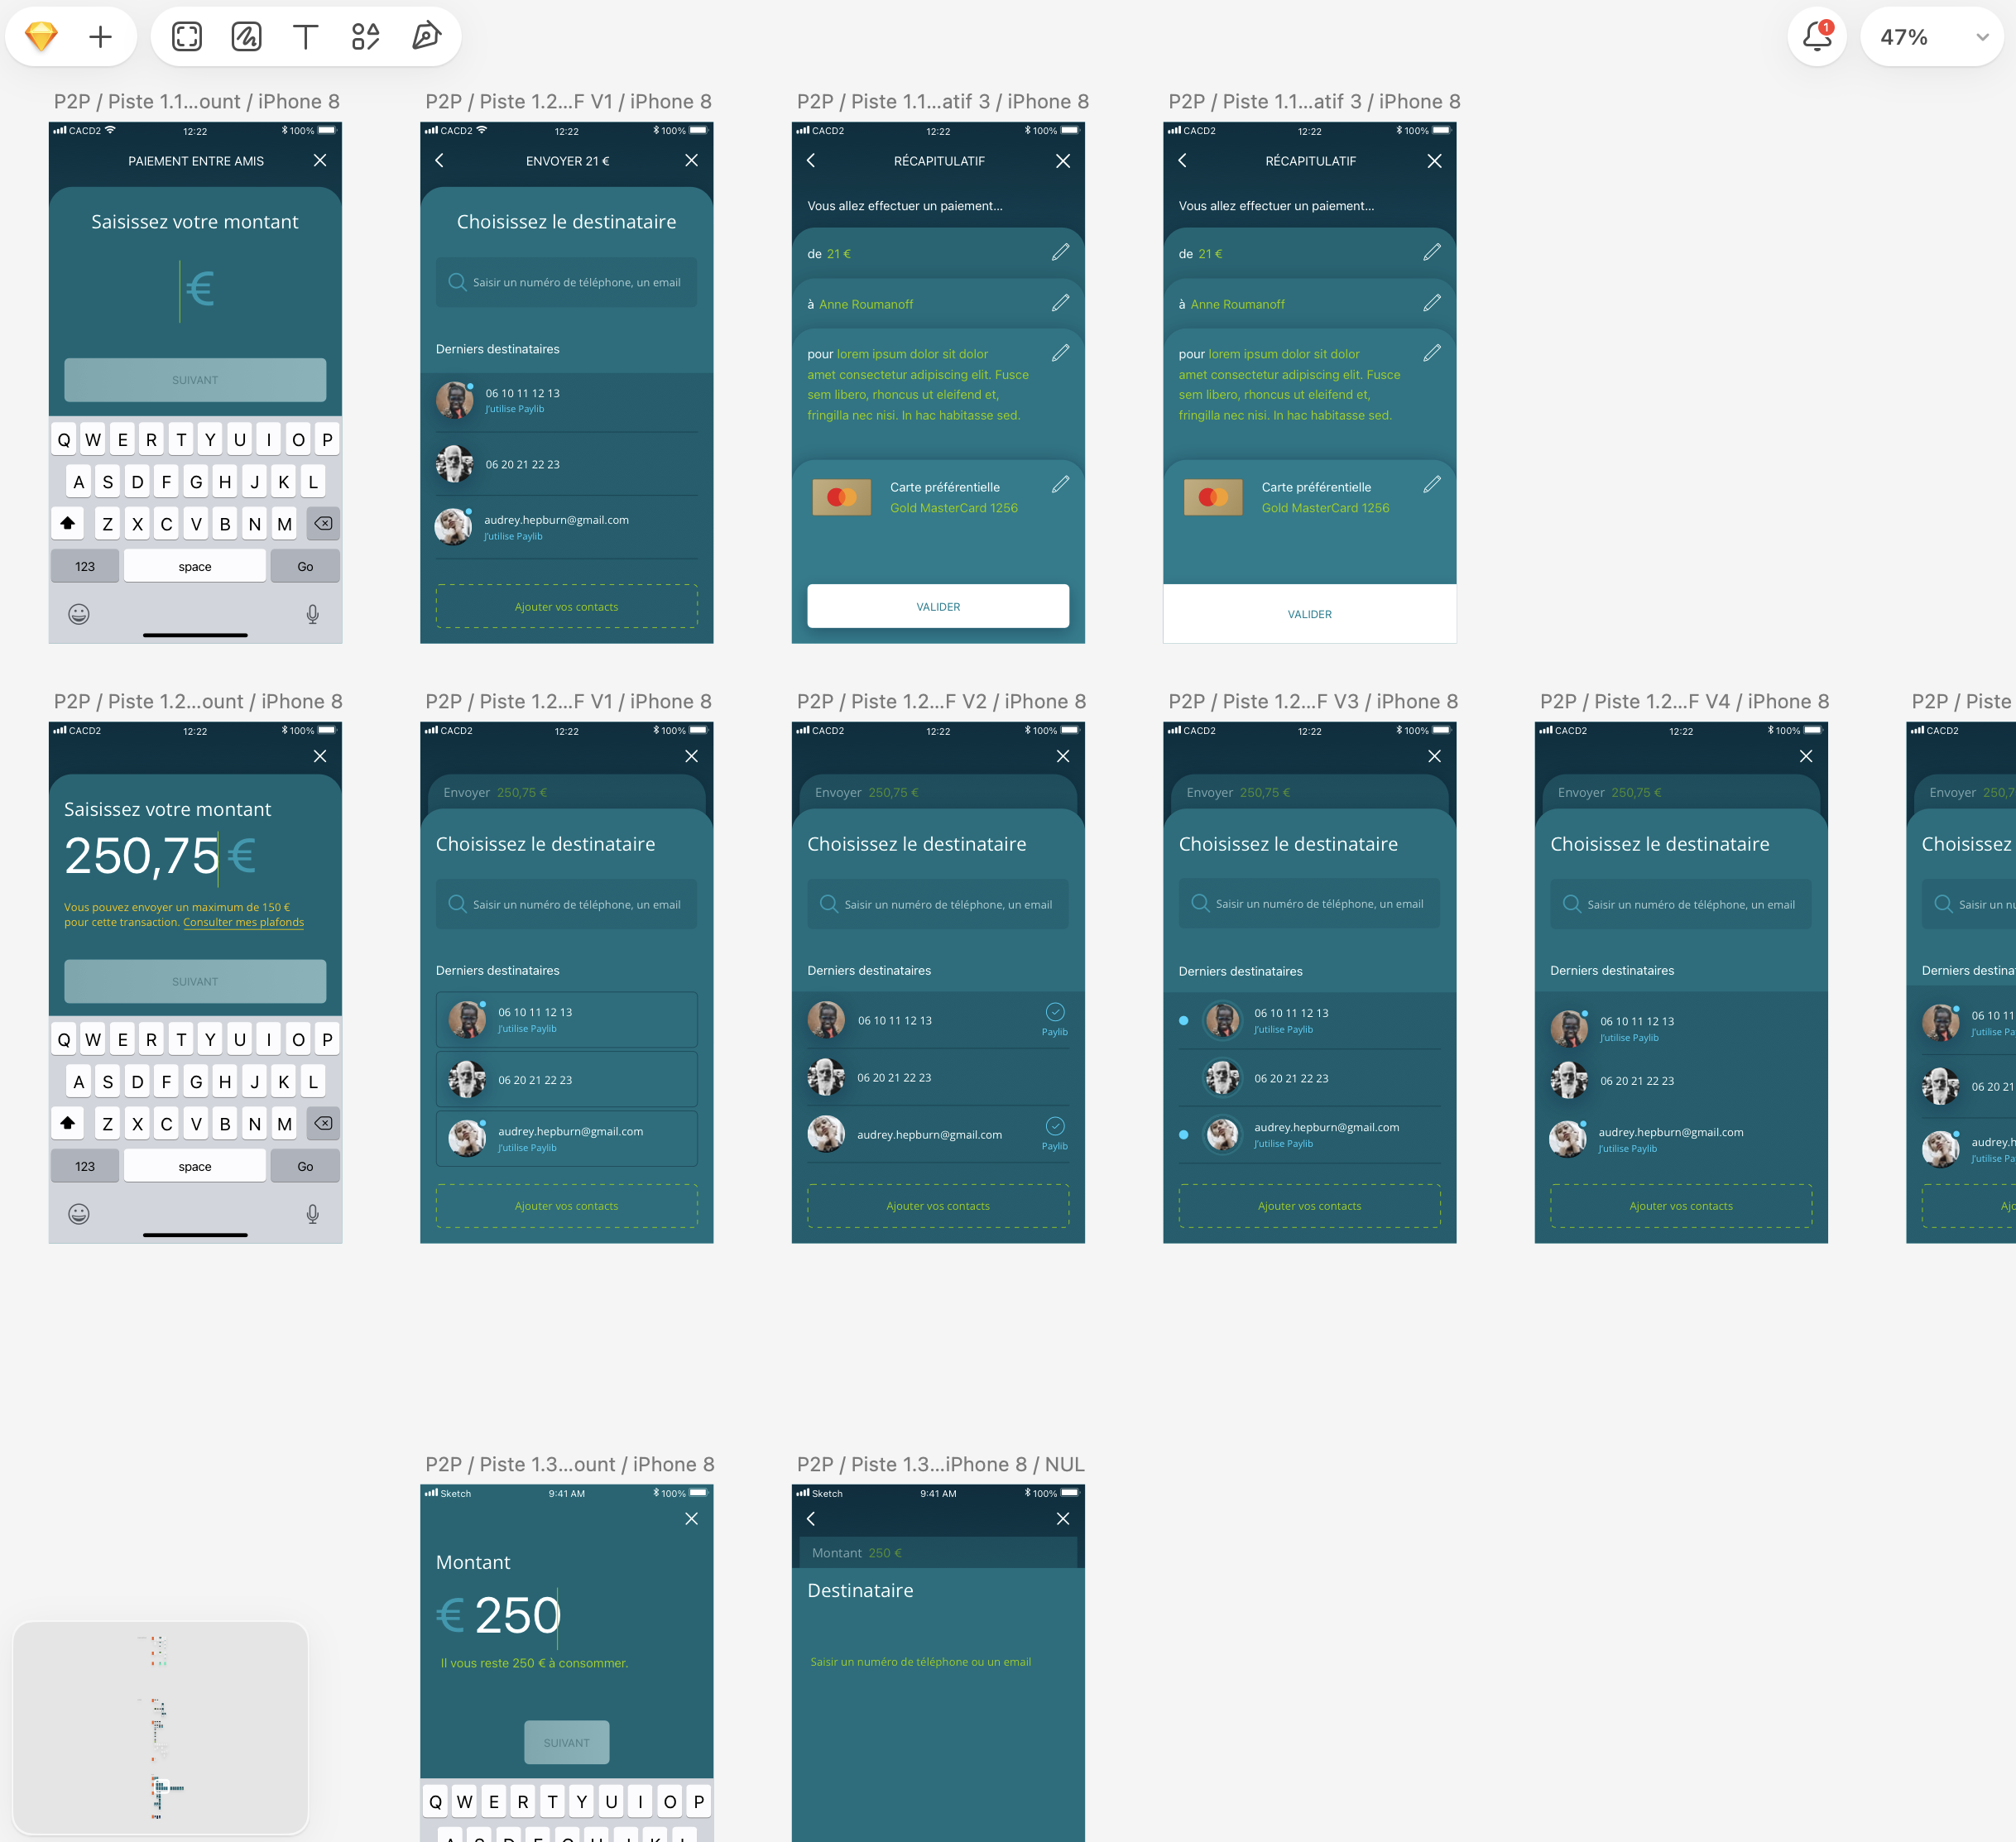Select the Shape pencil tool
The image size is (2016, 1842).
click(246, 37)
